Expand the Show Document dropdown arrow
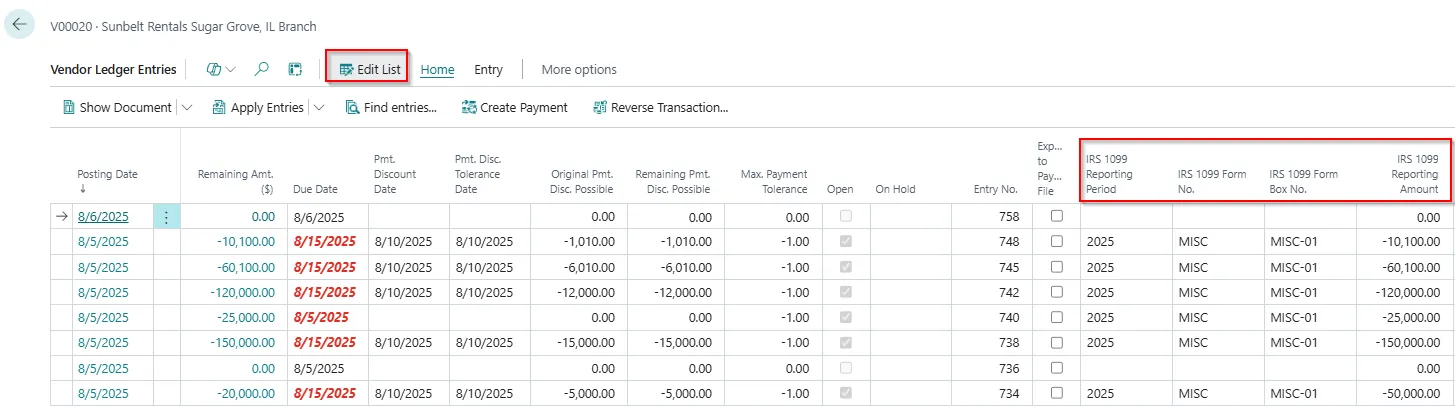 pos(187,108)
